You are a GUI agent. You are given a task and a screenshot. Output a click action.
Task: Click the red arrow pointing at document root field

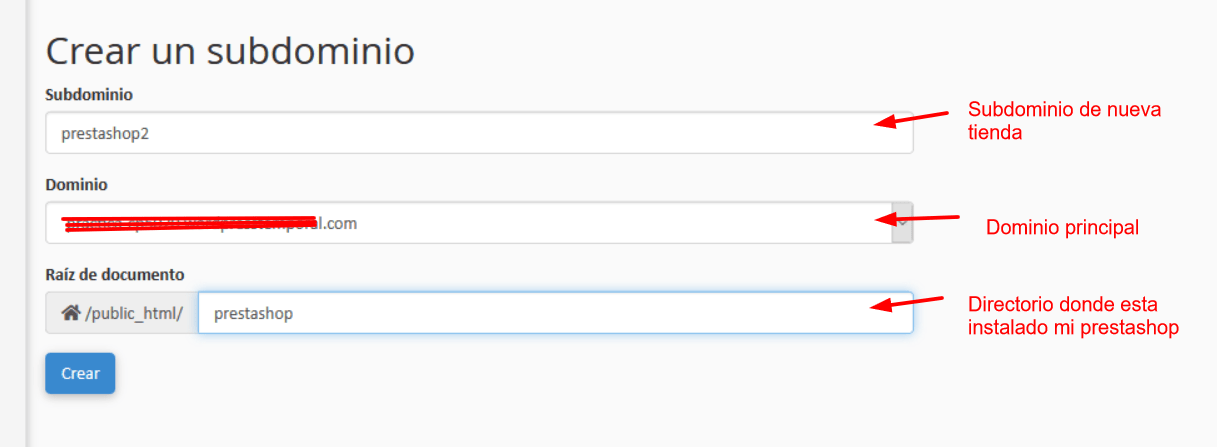point(908,302)
